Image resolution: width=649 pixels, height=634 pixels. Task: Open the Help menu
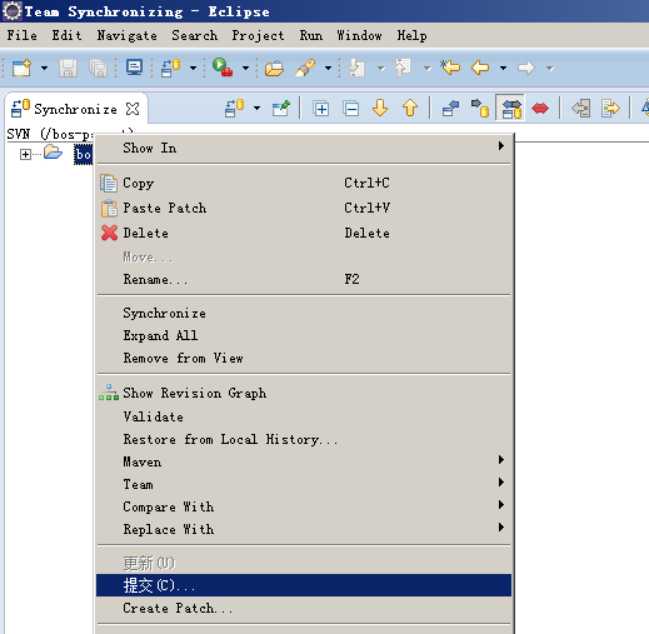[x=412, y=36]
